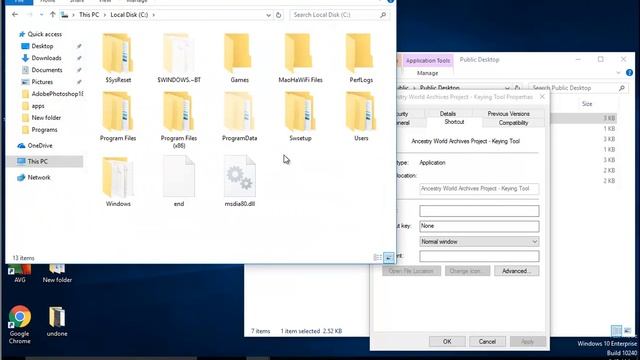
Task: Click the Target field in Properties
Action: [x=479, y=189]
